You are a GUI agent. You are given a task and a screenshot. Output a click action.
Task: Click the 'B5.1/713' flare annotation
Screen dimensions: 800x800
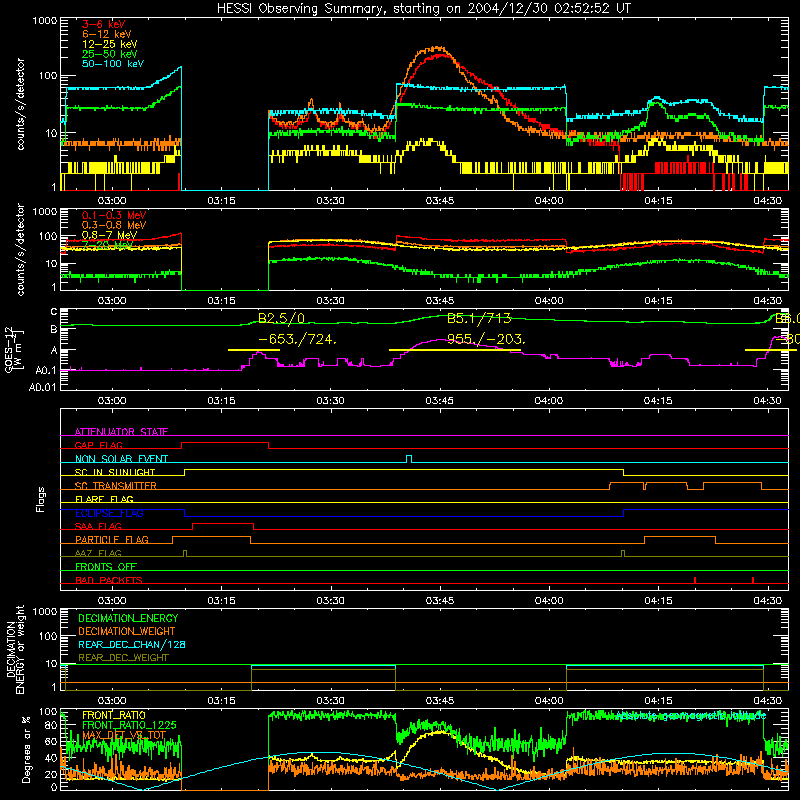(479, 318)
